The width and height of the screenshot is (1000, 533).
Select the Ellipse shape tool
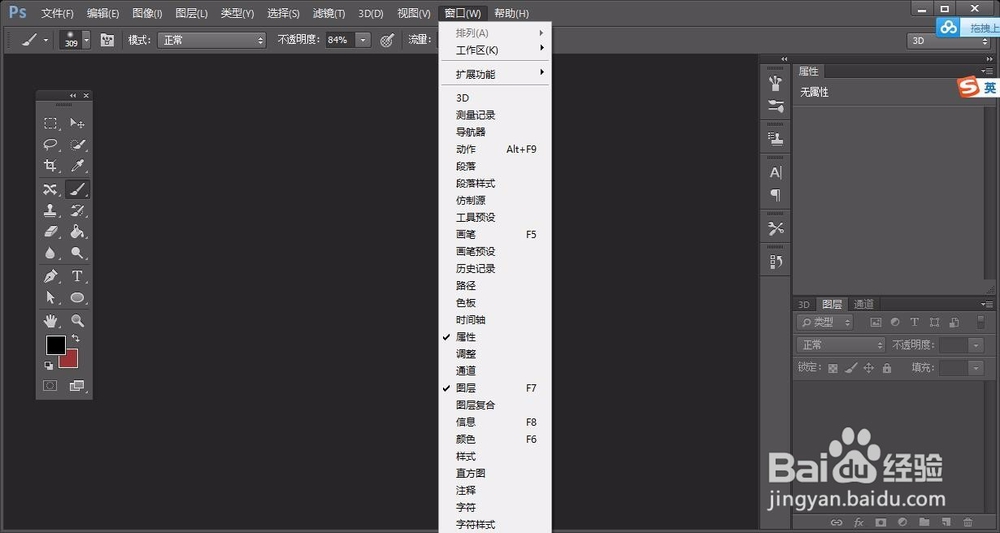[77, 298]
